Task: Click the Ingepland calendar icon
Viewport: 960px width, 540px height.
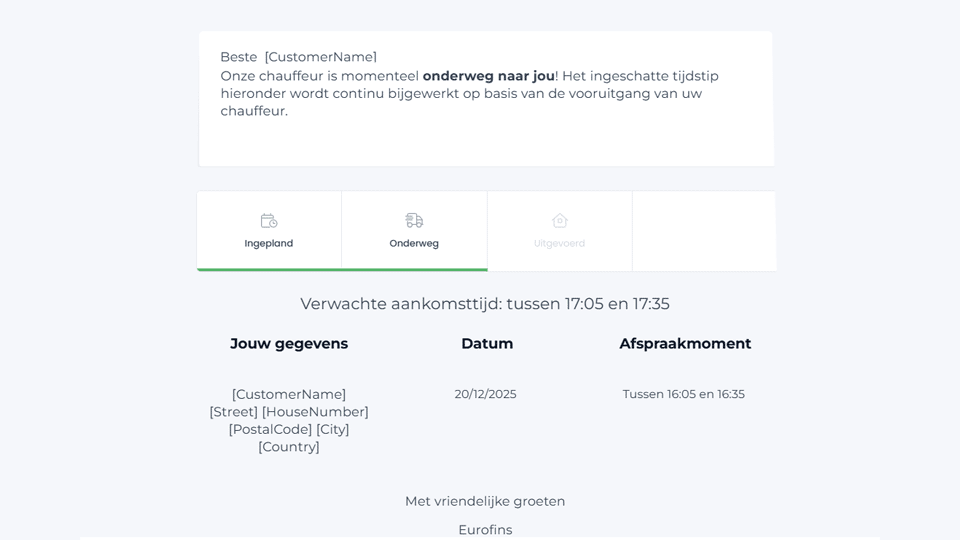Action: (x=269, y=221)
